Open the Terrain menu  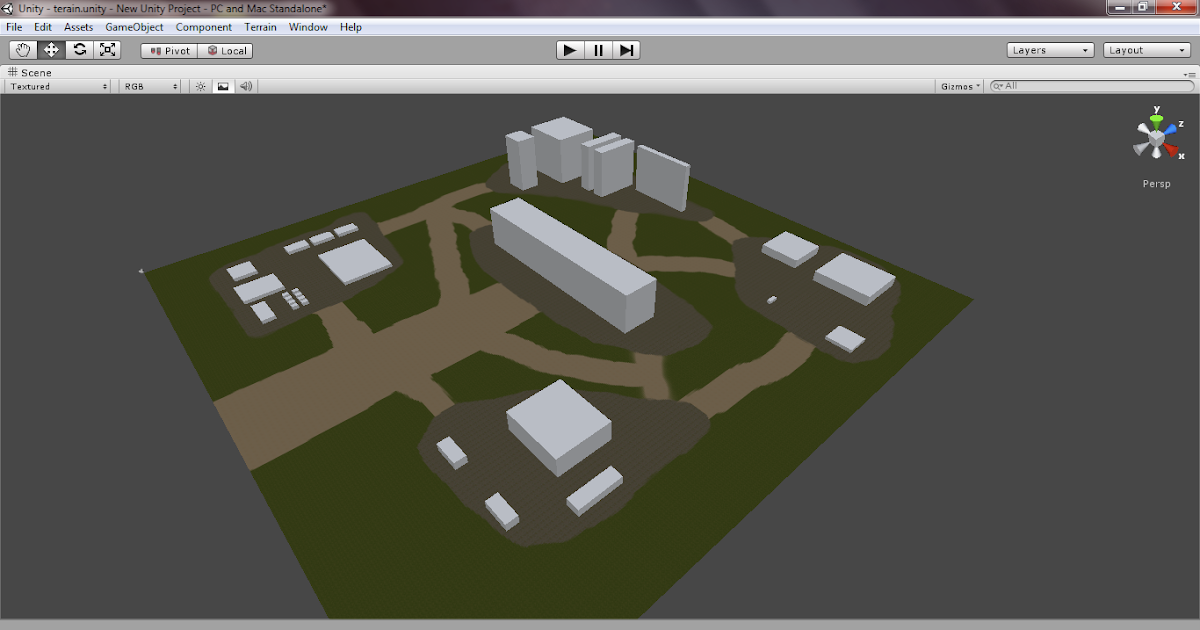pyautogui.click(x=260, y=27)
